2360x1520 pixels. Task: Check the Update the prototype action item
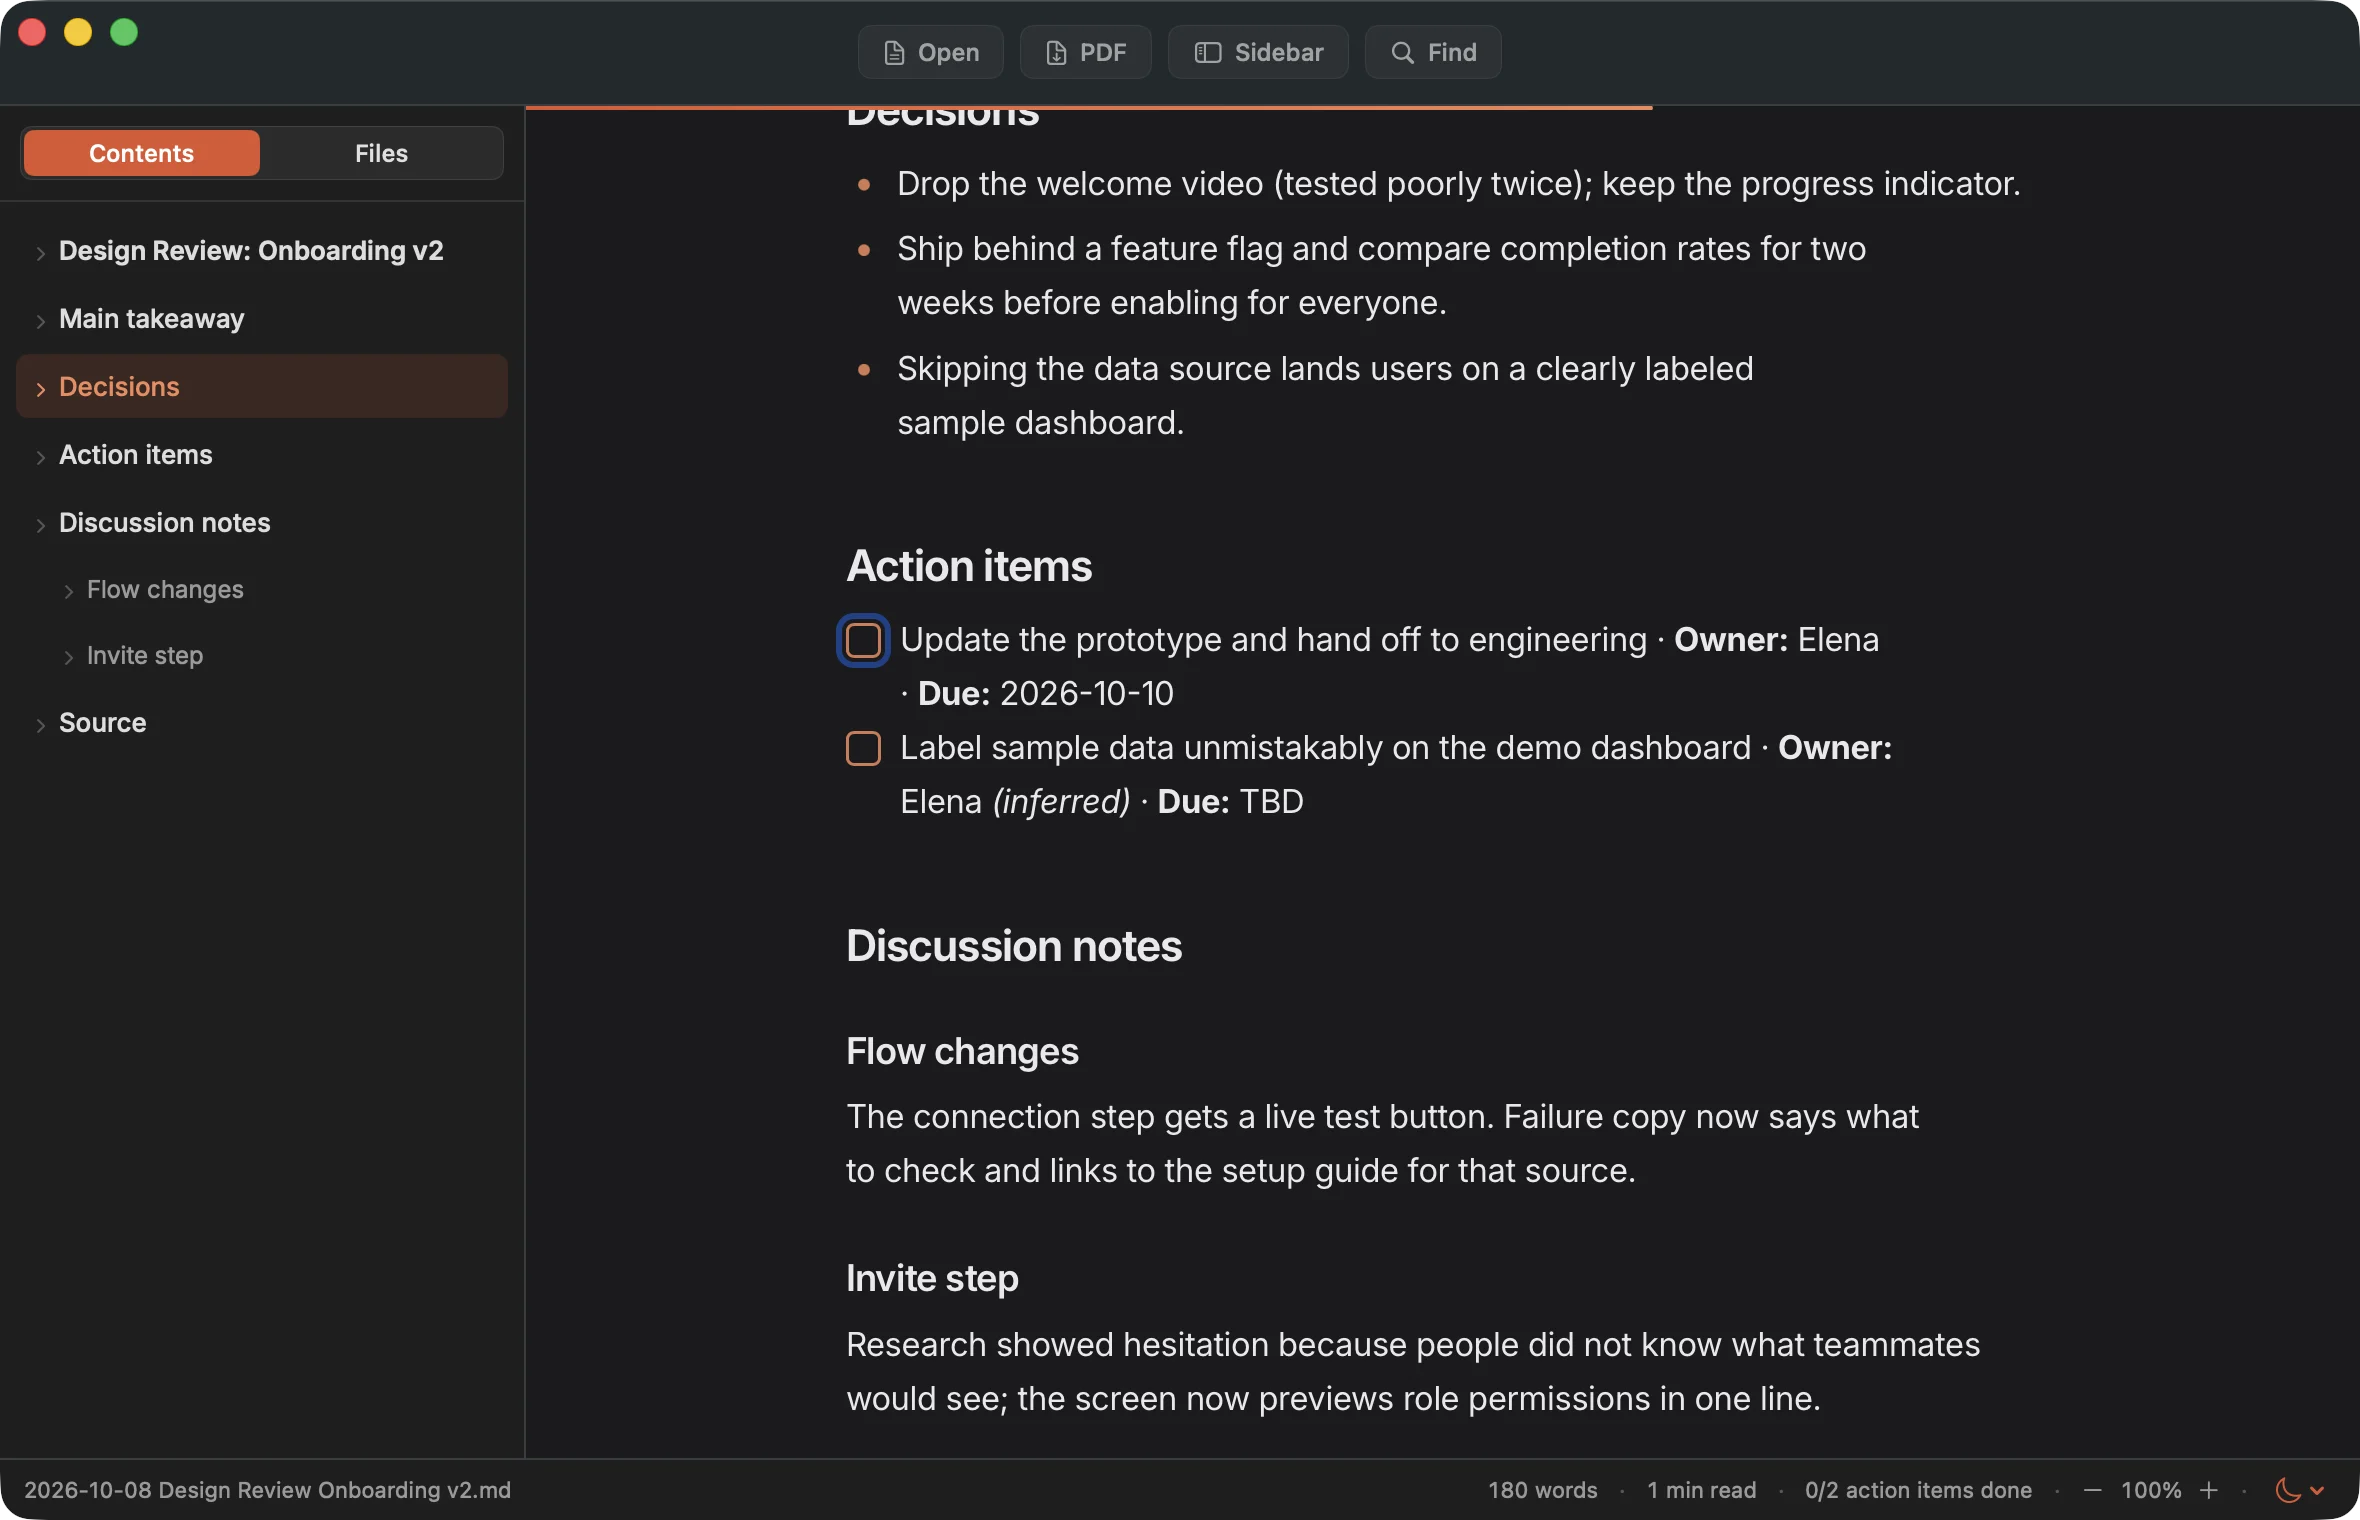coord(863,640)
